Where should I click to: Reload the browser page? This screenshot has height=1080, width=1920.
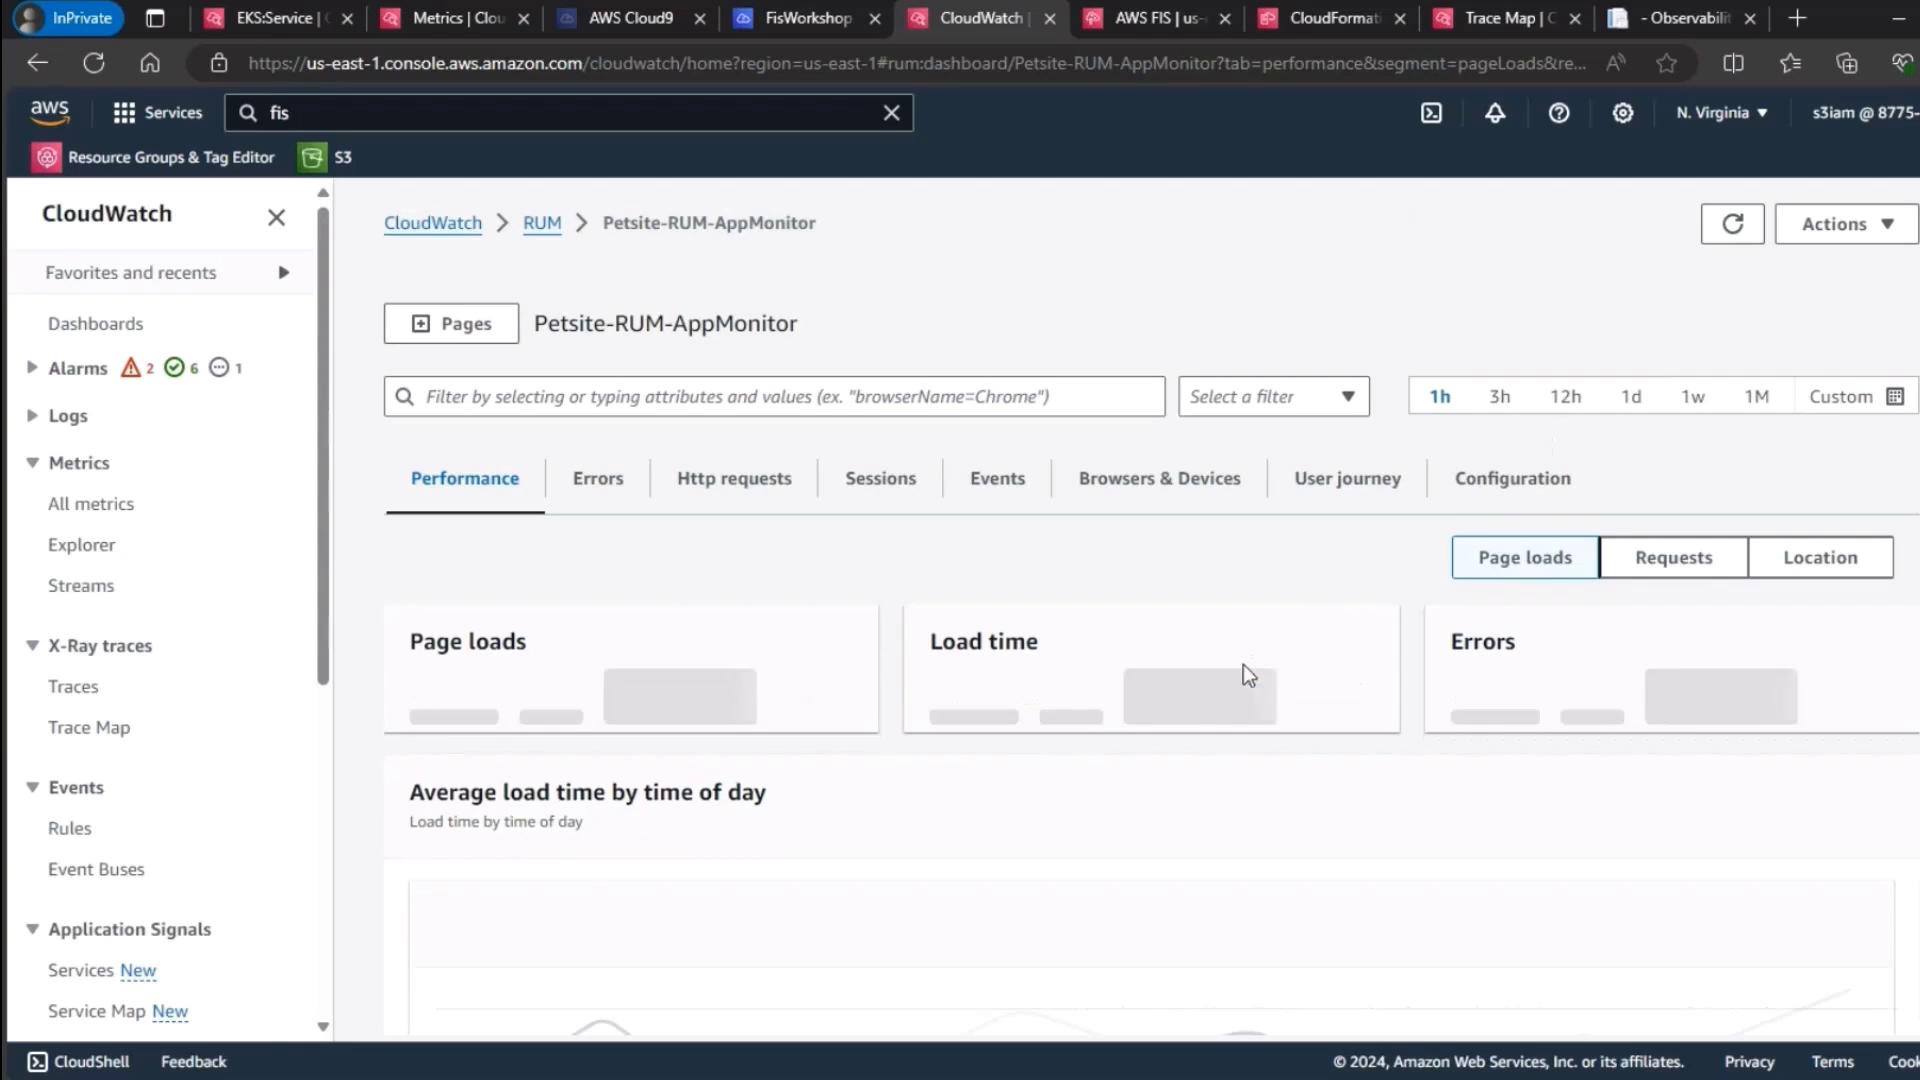click(x=94, y=63)
